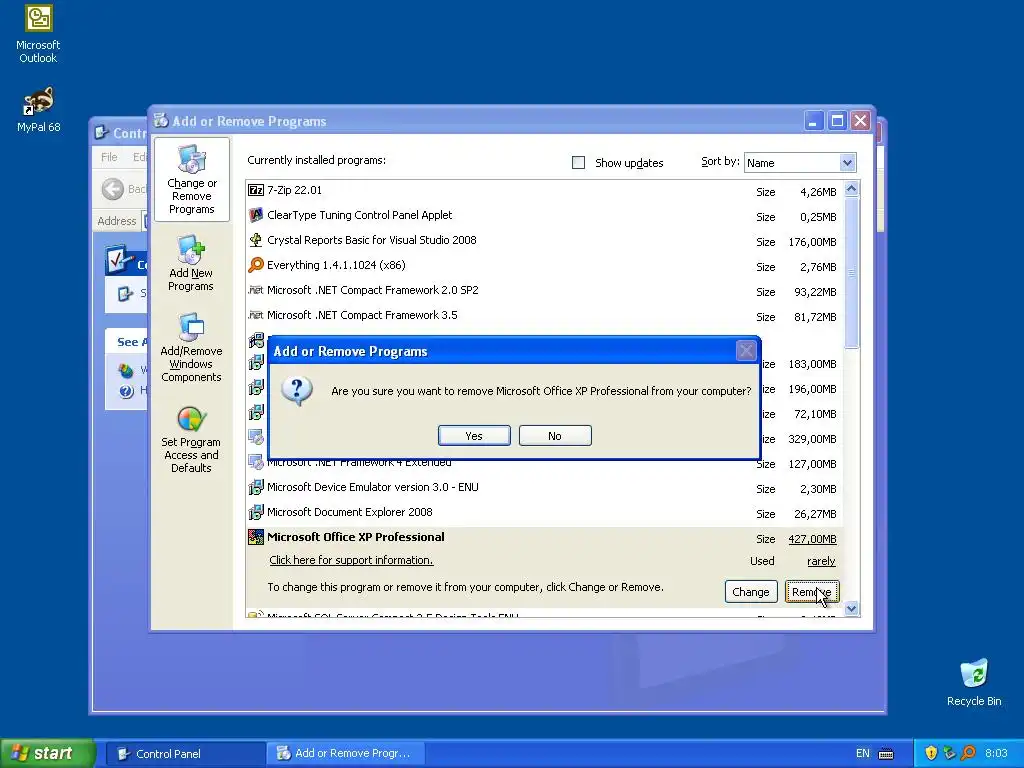This screenshot has height=768, width=1024.
Task: Open the Change or Remove Programs panel
Action: point(191,180)
